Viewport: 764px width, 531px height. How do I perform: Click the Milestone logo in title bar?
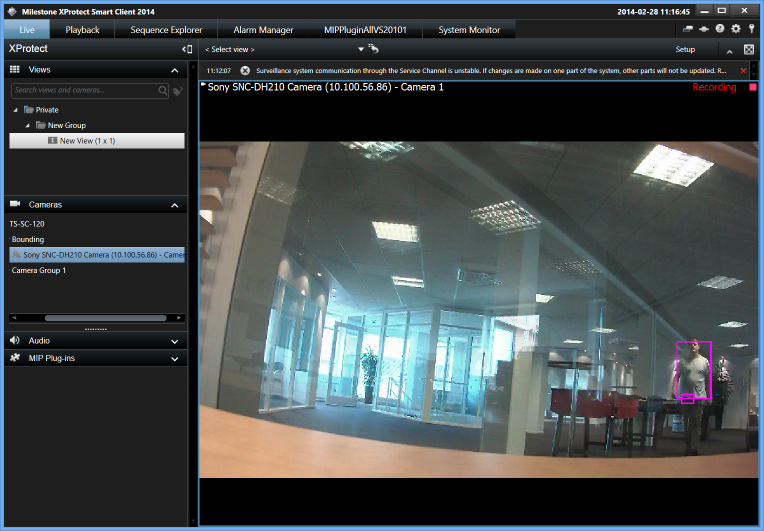(x=13, y=11)
